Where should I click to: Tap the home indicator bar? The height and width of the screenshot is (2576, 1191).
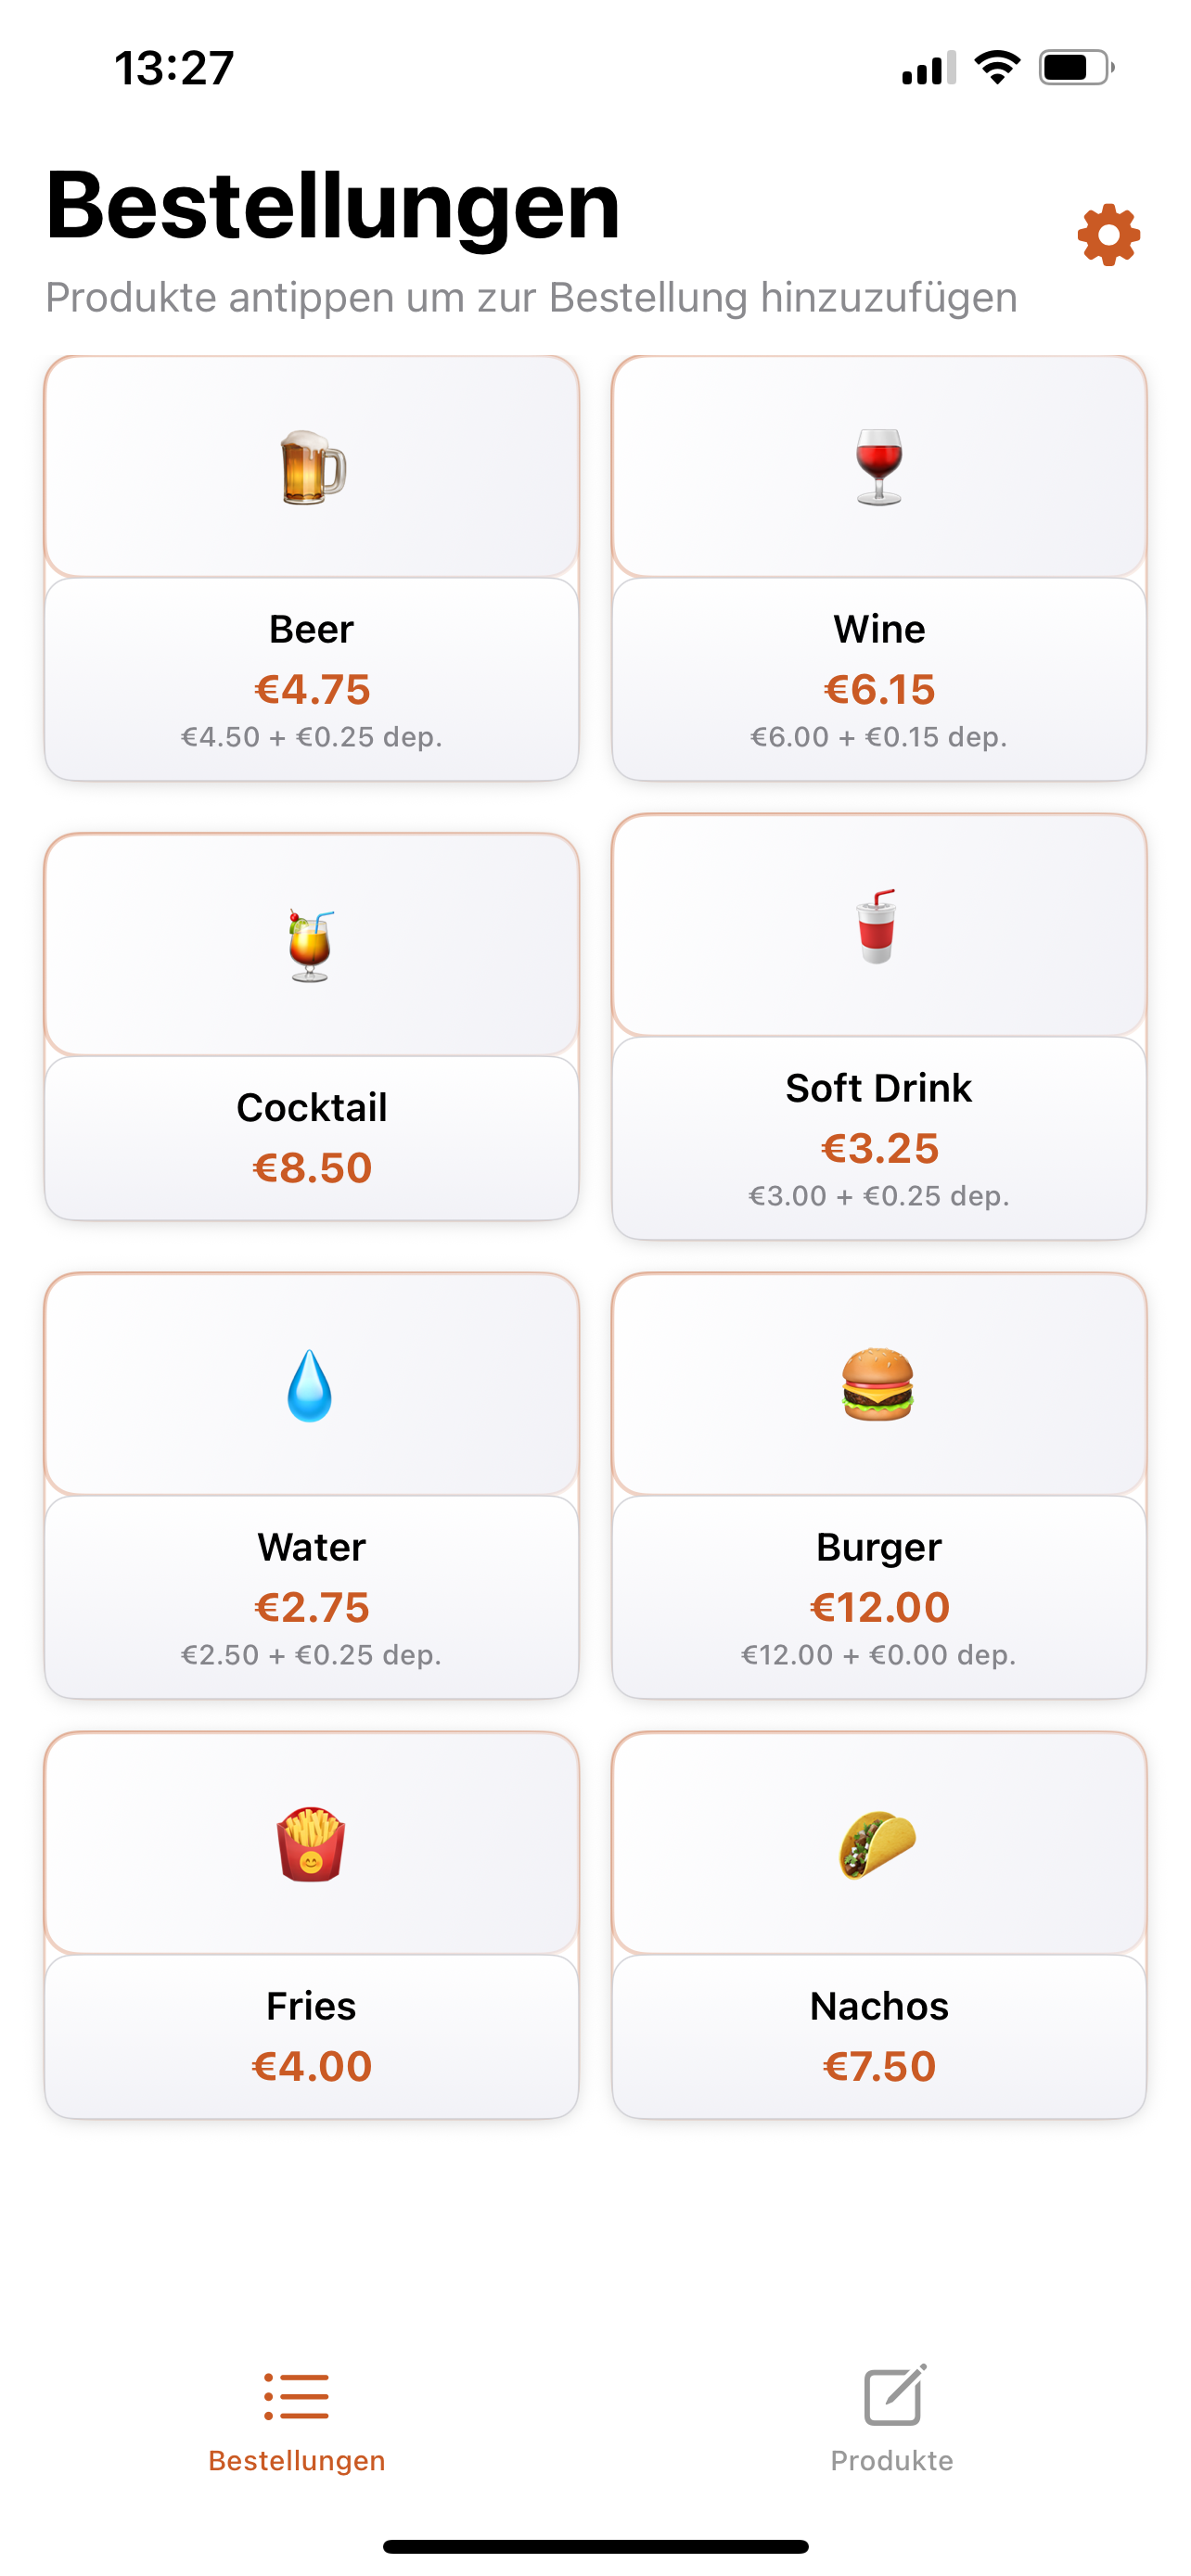coord(595,2546)
